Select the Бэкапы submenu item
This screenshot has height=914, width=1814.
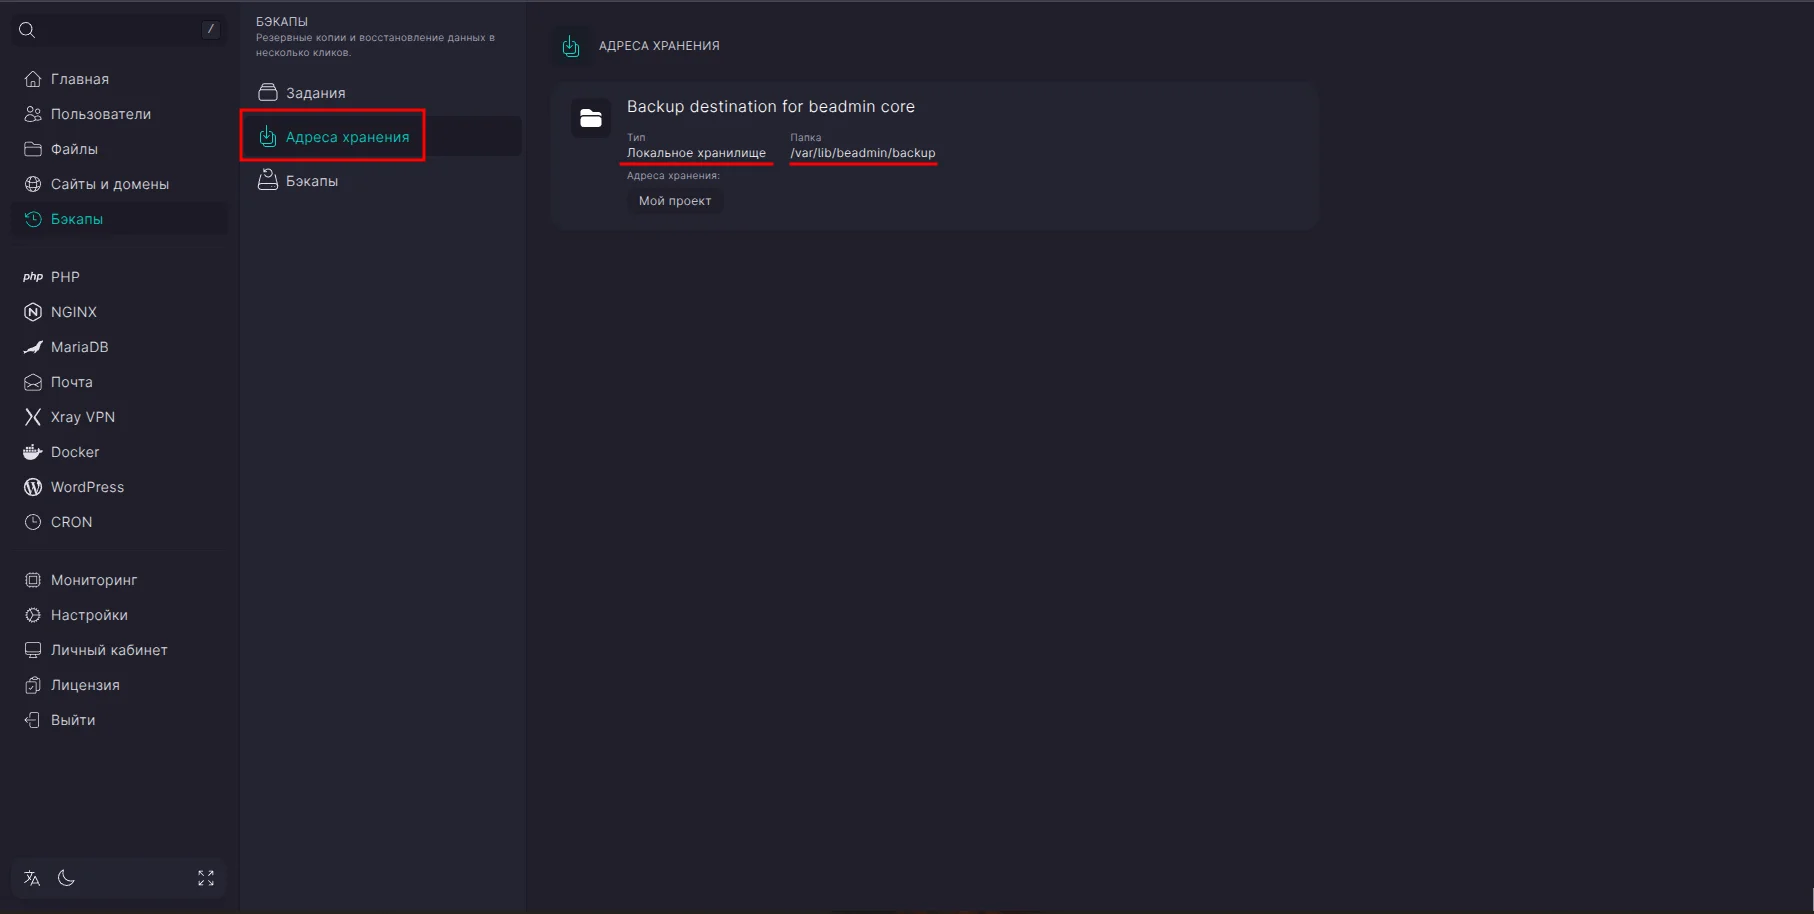(311, 181)
